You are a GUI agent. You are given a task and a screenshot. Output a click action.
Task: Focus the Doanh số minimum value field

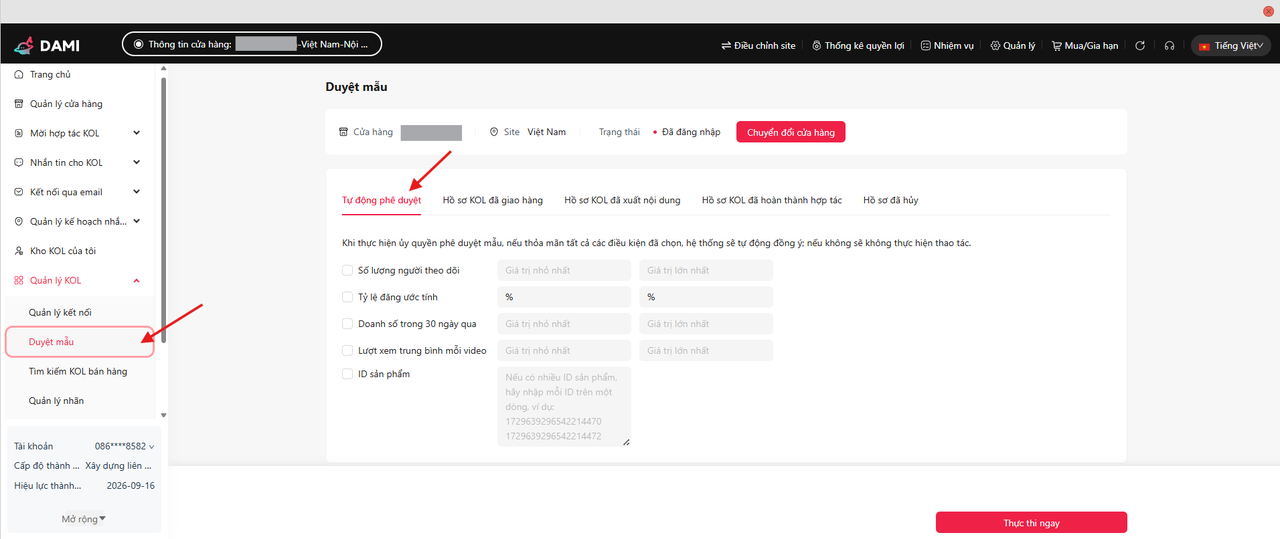coord(564,324)
